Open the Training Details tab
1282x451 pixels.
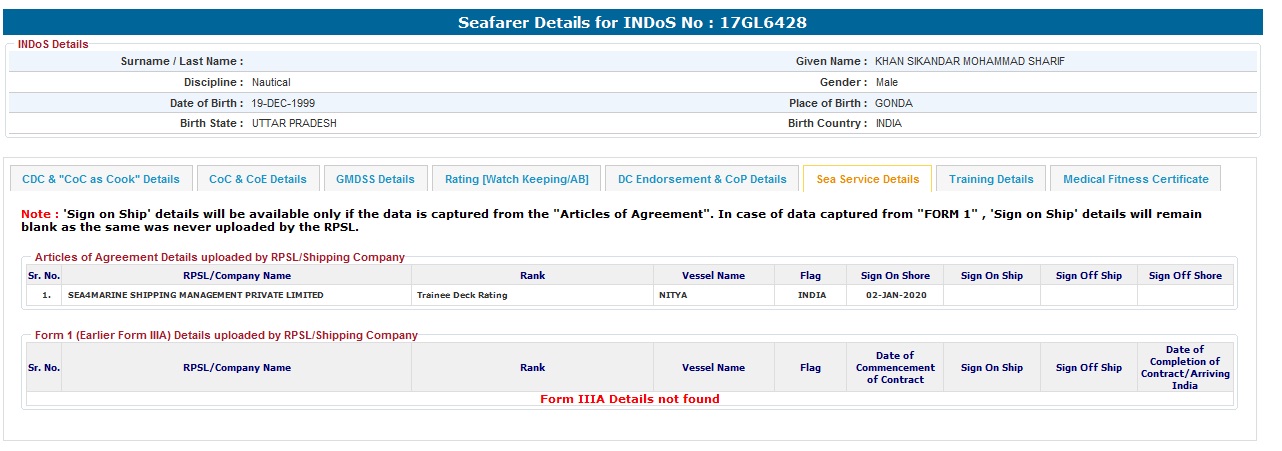(991, 179)
